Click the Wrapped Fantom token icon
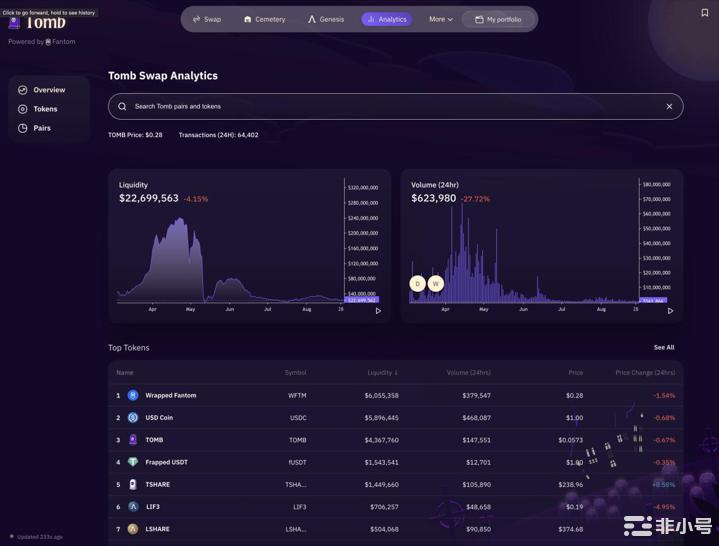Viewport: 719px width, 546px height. [x=133, y=395]
